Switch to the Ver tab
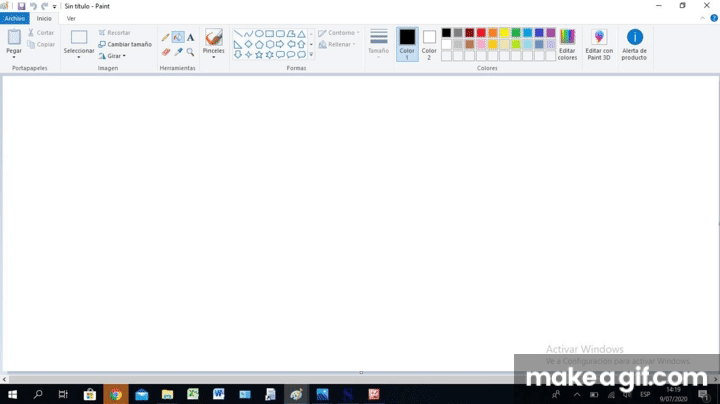Viewport: 720px width, 404px height. click(x=71, y=18)
